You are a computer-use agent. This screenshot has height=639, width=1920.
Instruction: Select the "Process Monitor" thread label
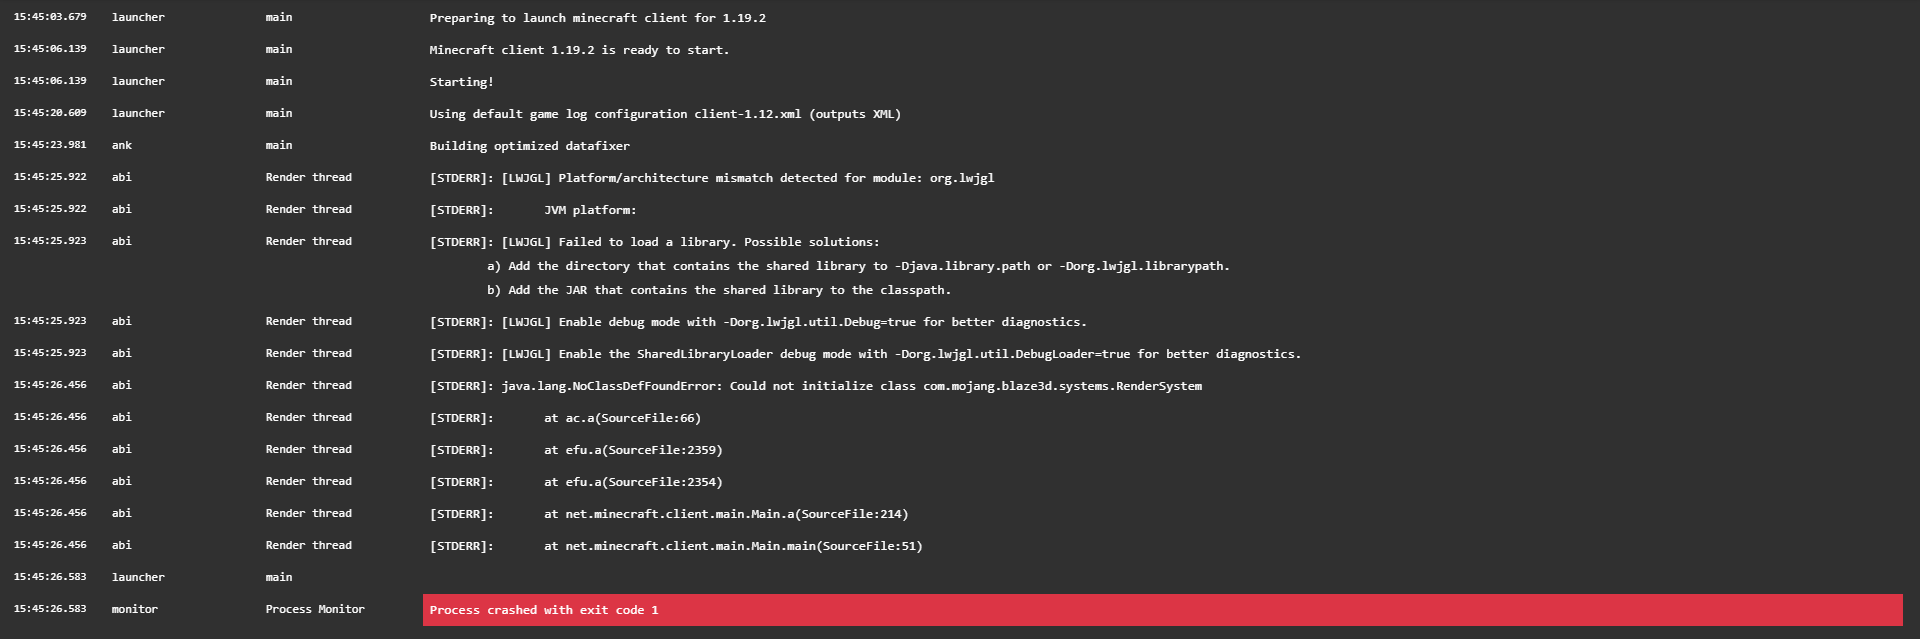[x=315, y=609]
